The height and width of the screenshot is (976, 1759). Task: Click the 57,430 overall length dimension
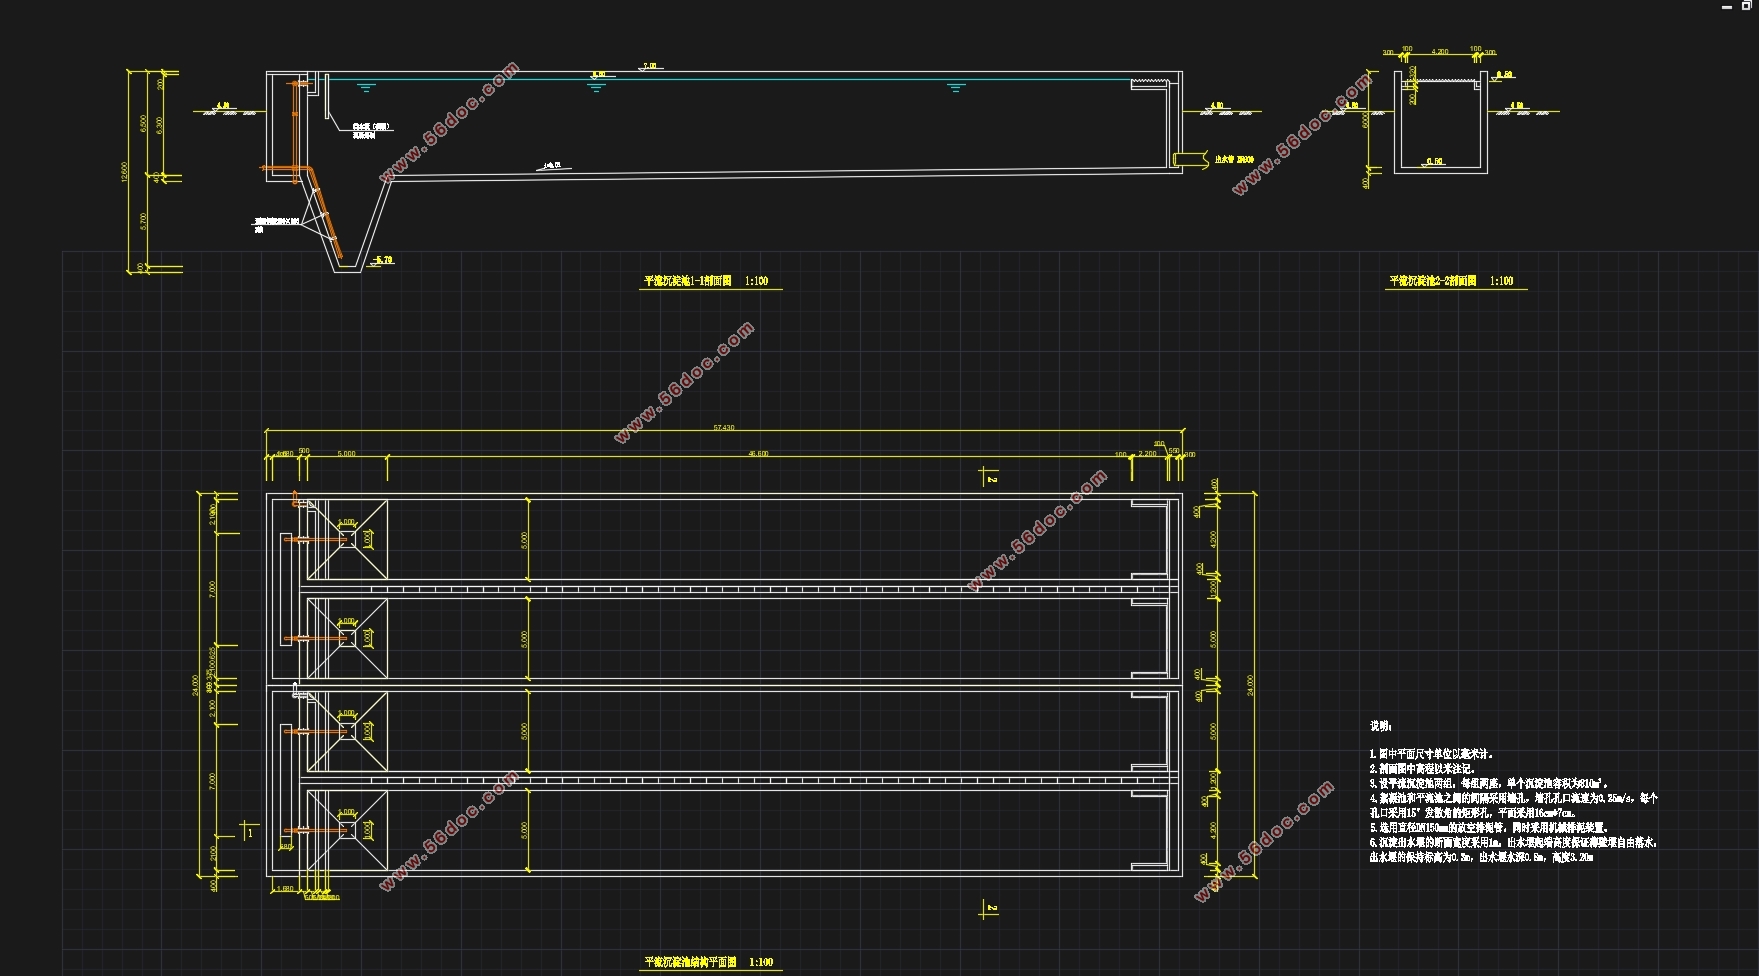point(724,428)
